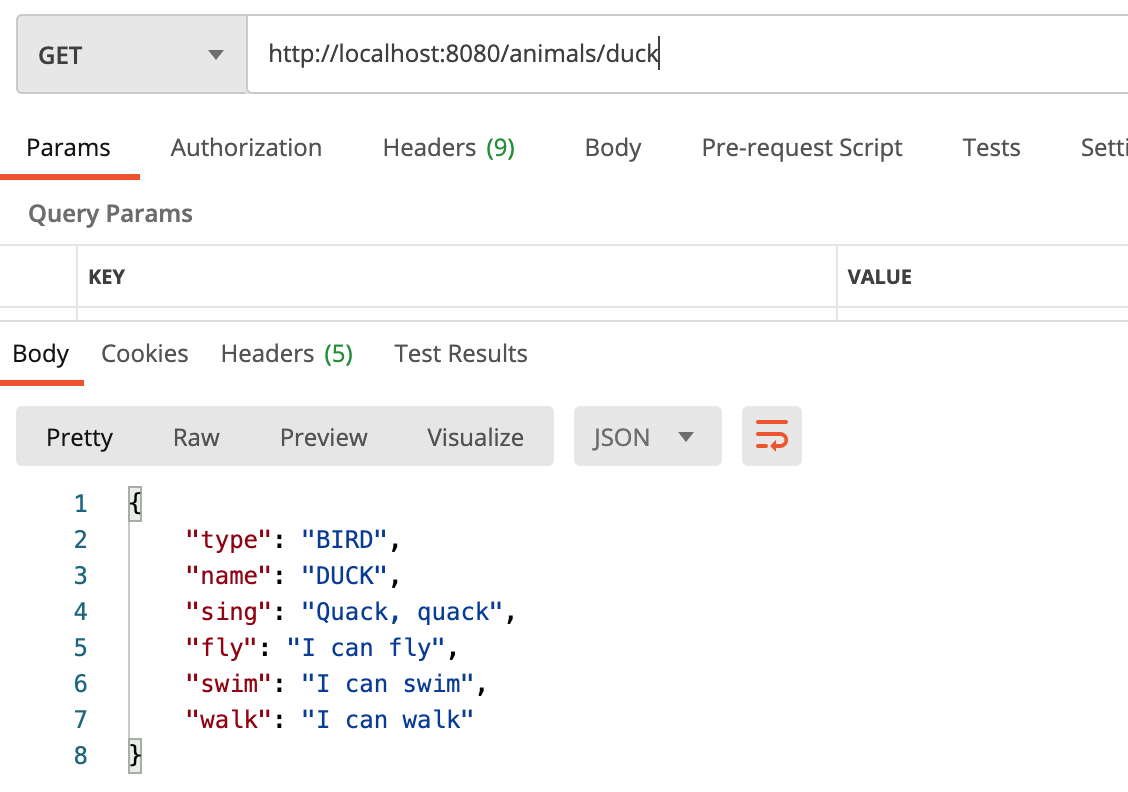Open the Pre-request Script tab
The width and height of the screenshot is (1128, 792).
tap(801, 147)
